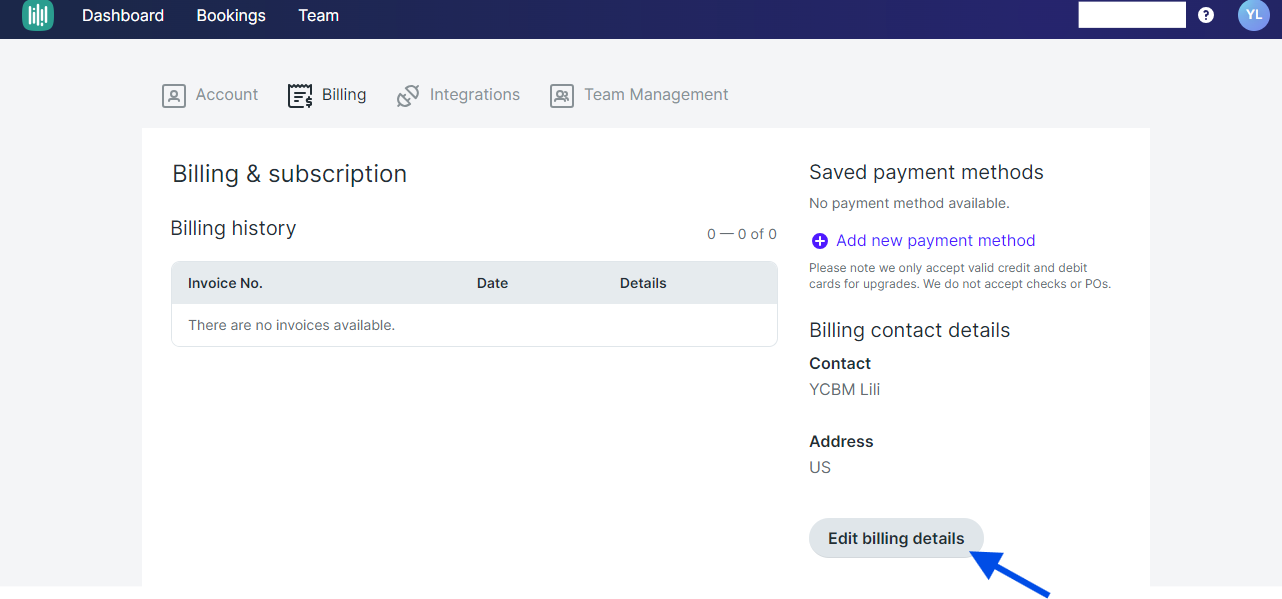Screen dimensions: 1282x599
Task: Click Add new payment method link
Action: pyautogui.click(x=936, y=241)
